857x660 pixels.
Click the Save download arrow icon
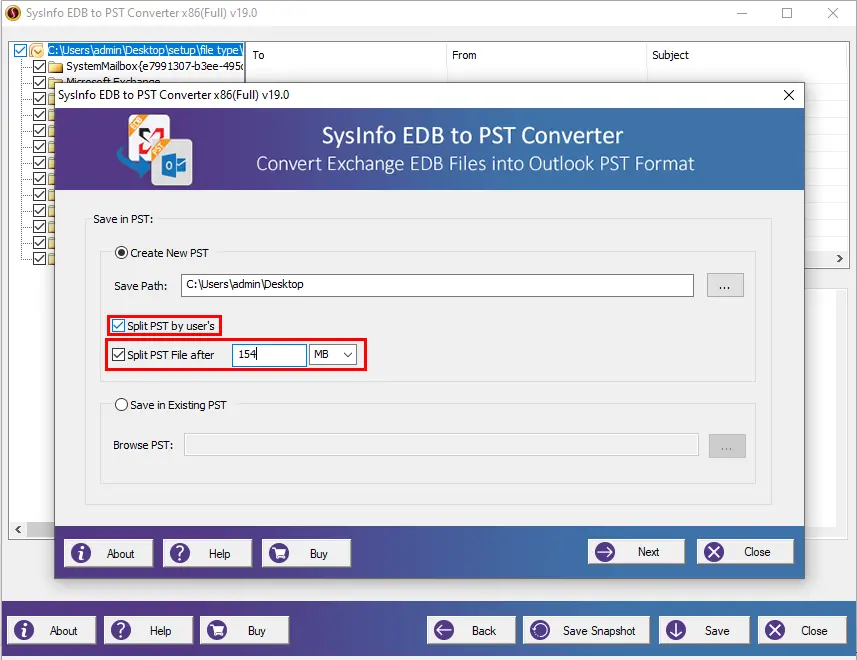click(x=676, y=630)
